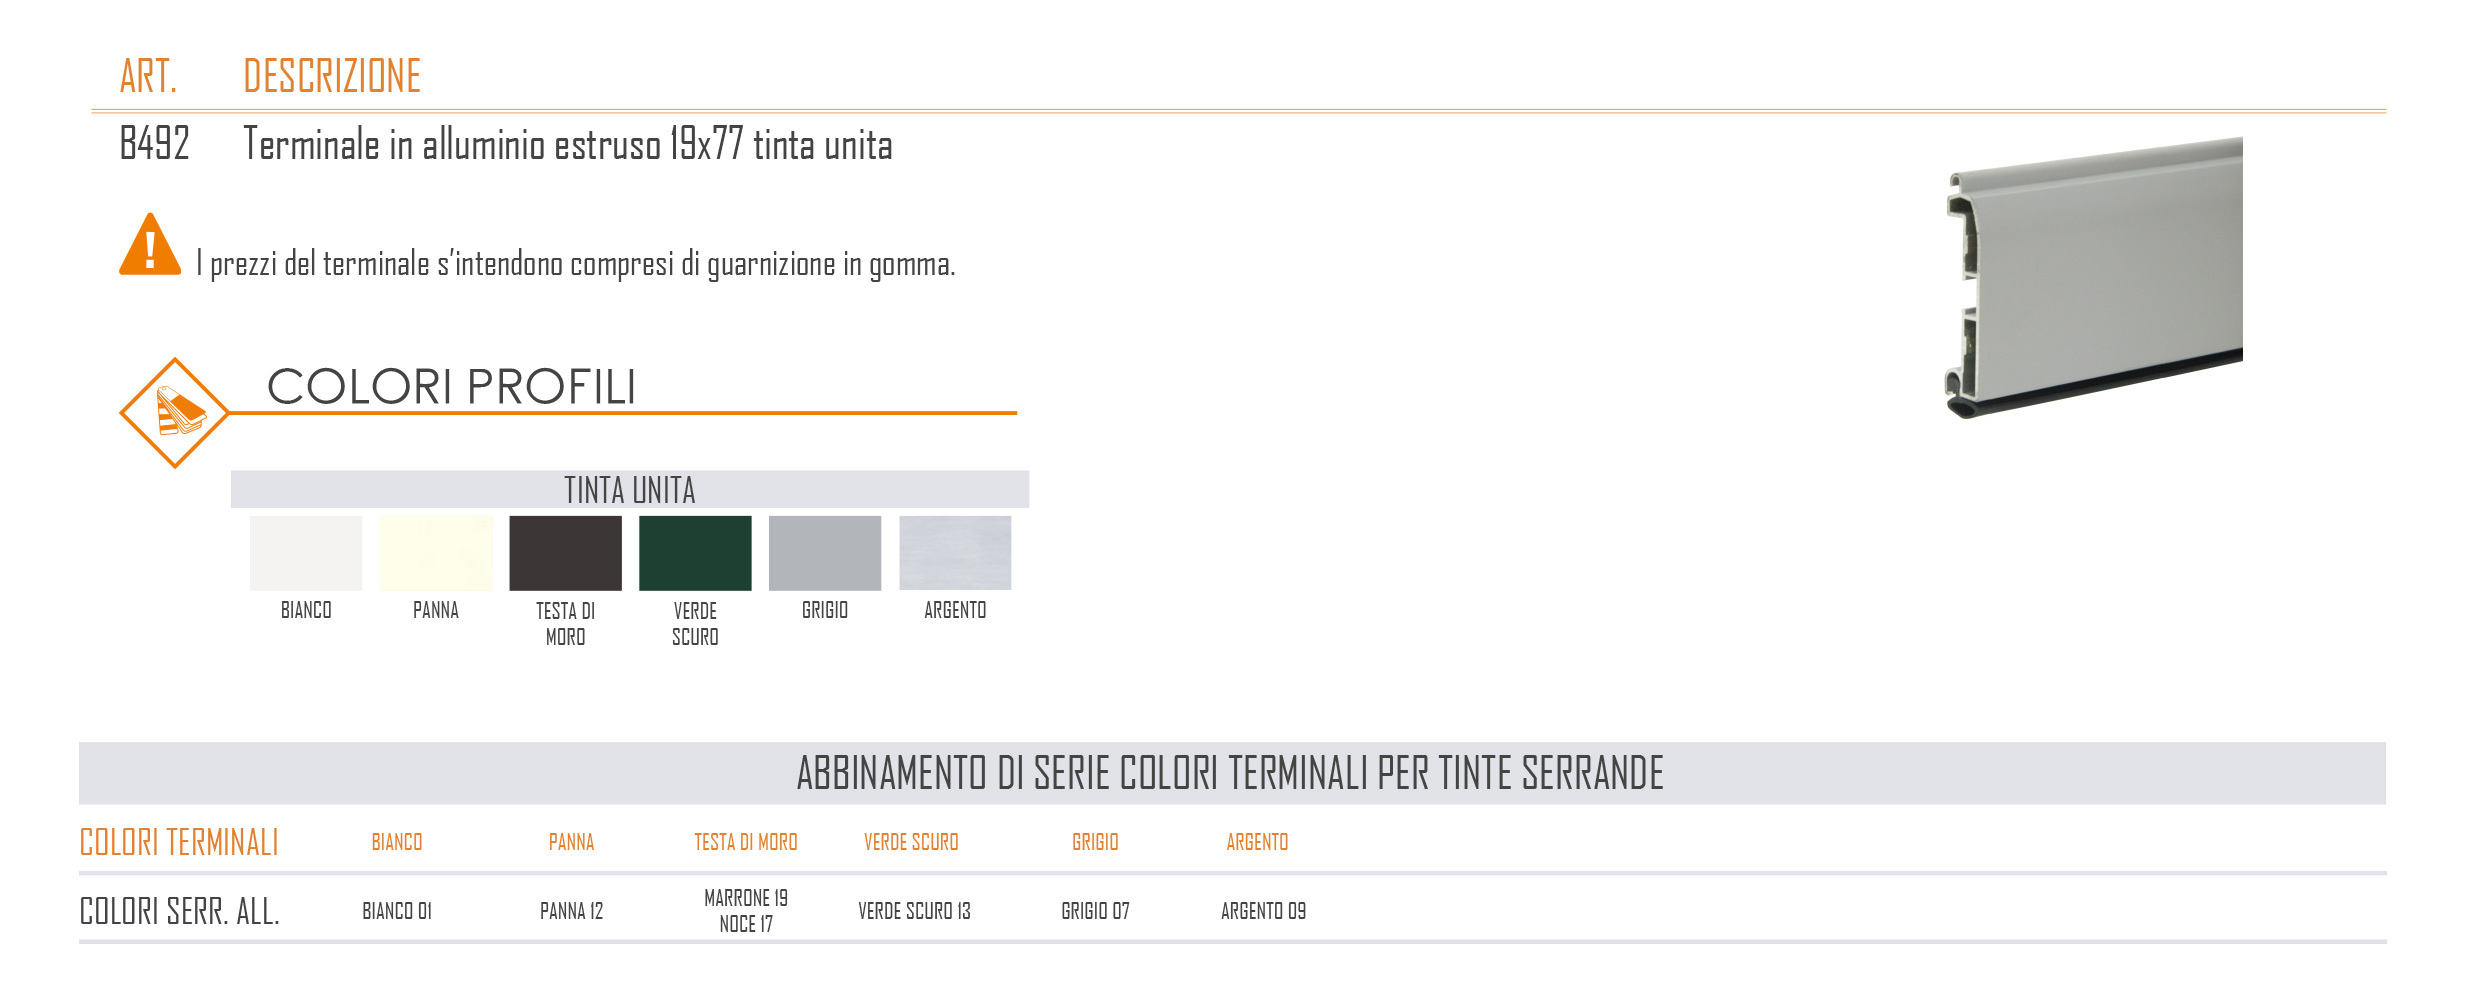Click the Tinta Unita header bar
Image resolution: width=2480 pixels, height=996 pixels.
(x=630, y=489)
